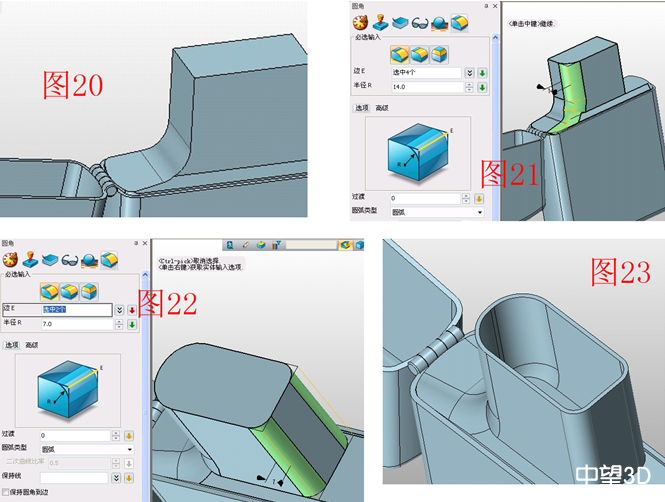The image size is (665, 502).
Task: Click the green arrow beside 半径 R 14.0
Action: 481,88
